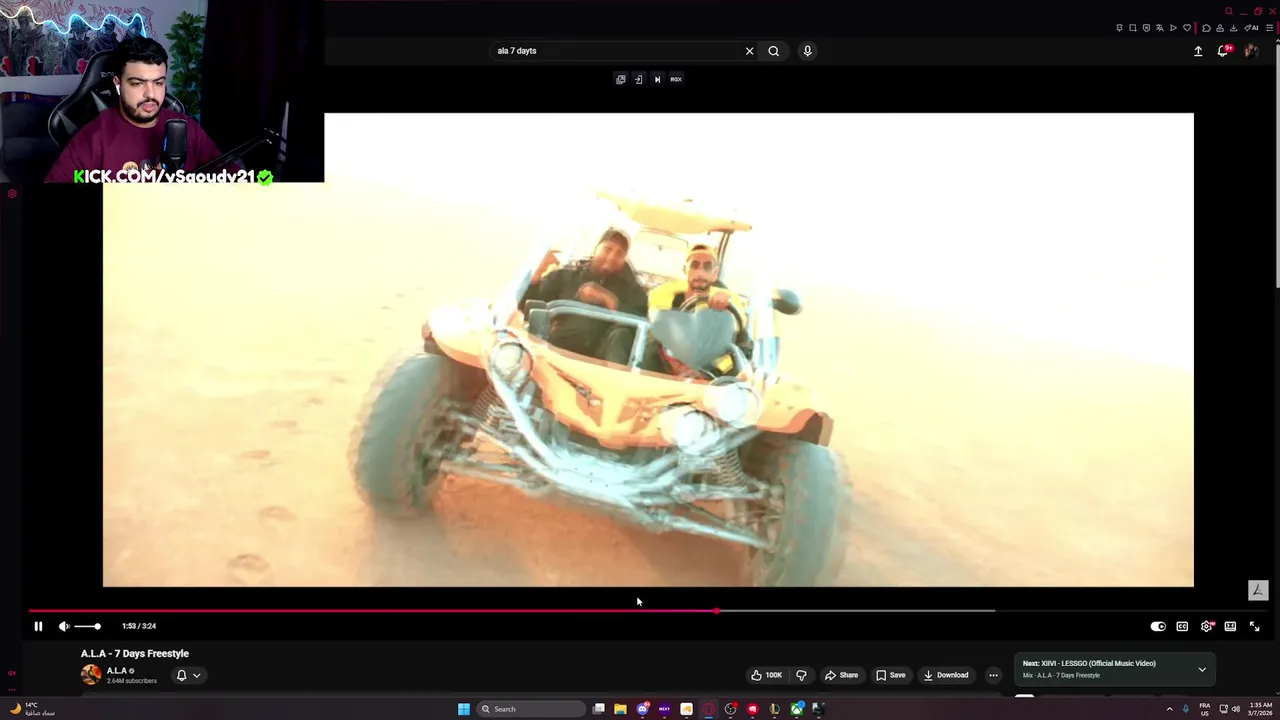The width and height of the screenshot is (1280, 720).
Task: Open File Explorer from taskbar
Action: point(620,709)
